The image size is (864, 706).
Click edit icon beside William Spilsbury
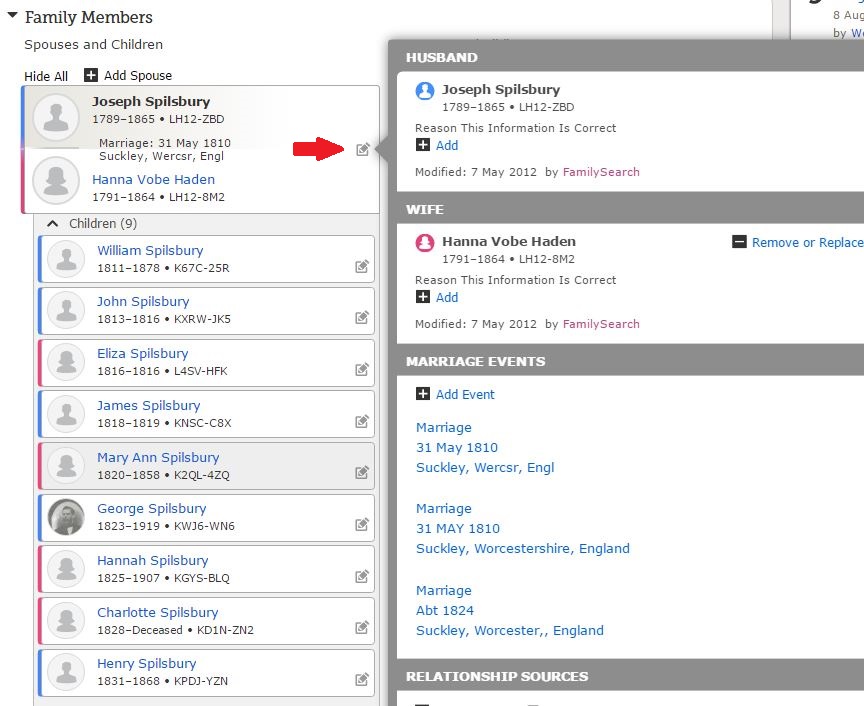pyautogui.click(x=362, y=267)
